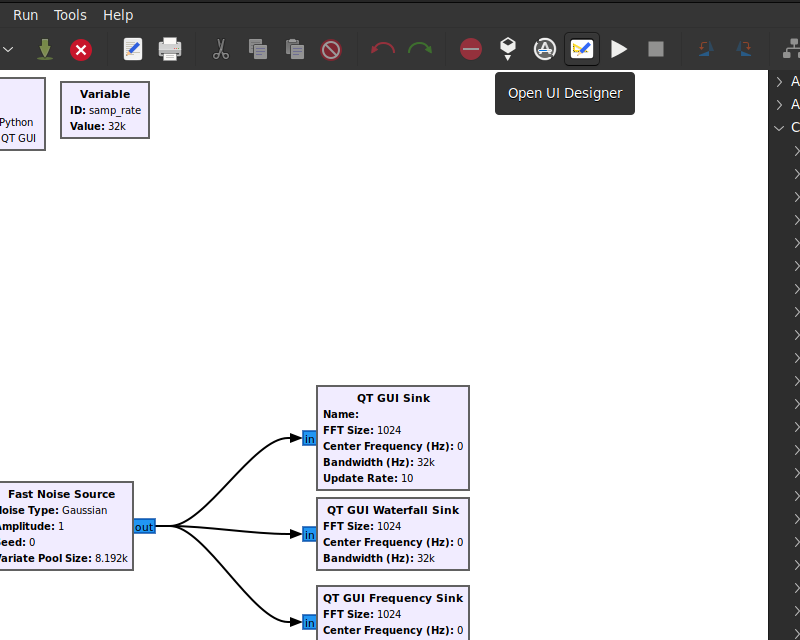Viewport: 800px width, 640px height.
Task: Collapse the expanded category in block library
Action: coord(779,127)
